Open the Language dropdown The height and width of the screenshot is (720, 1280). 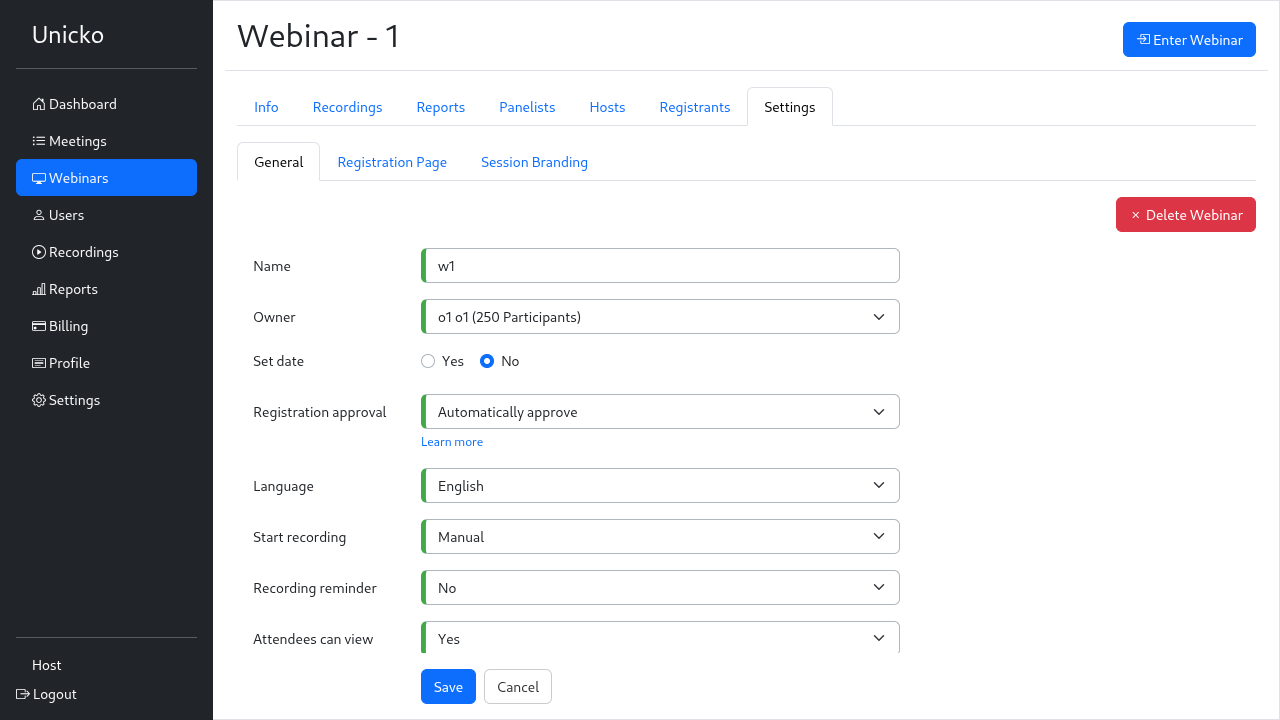pos(660,486)
